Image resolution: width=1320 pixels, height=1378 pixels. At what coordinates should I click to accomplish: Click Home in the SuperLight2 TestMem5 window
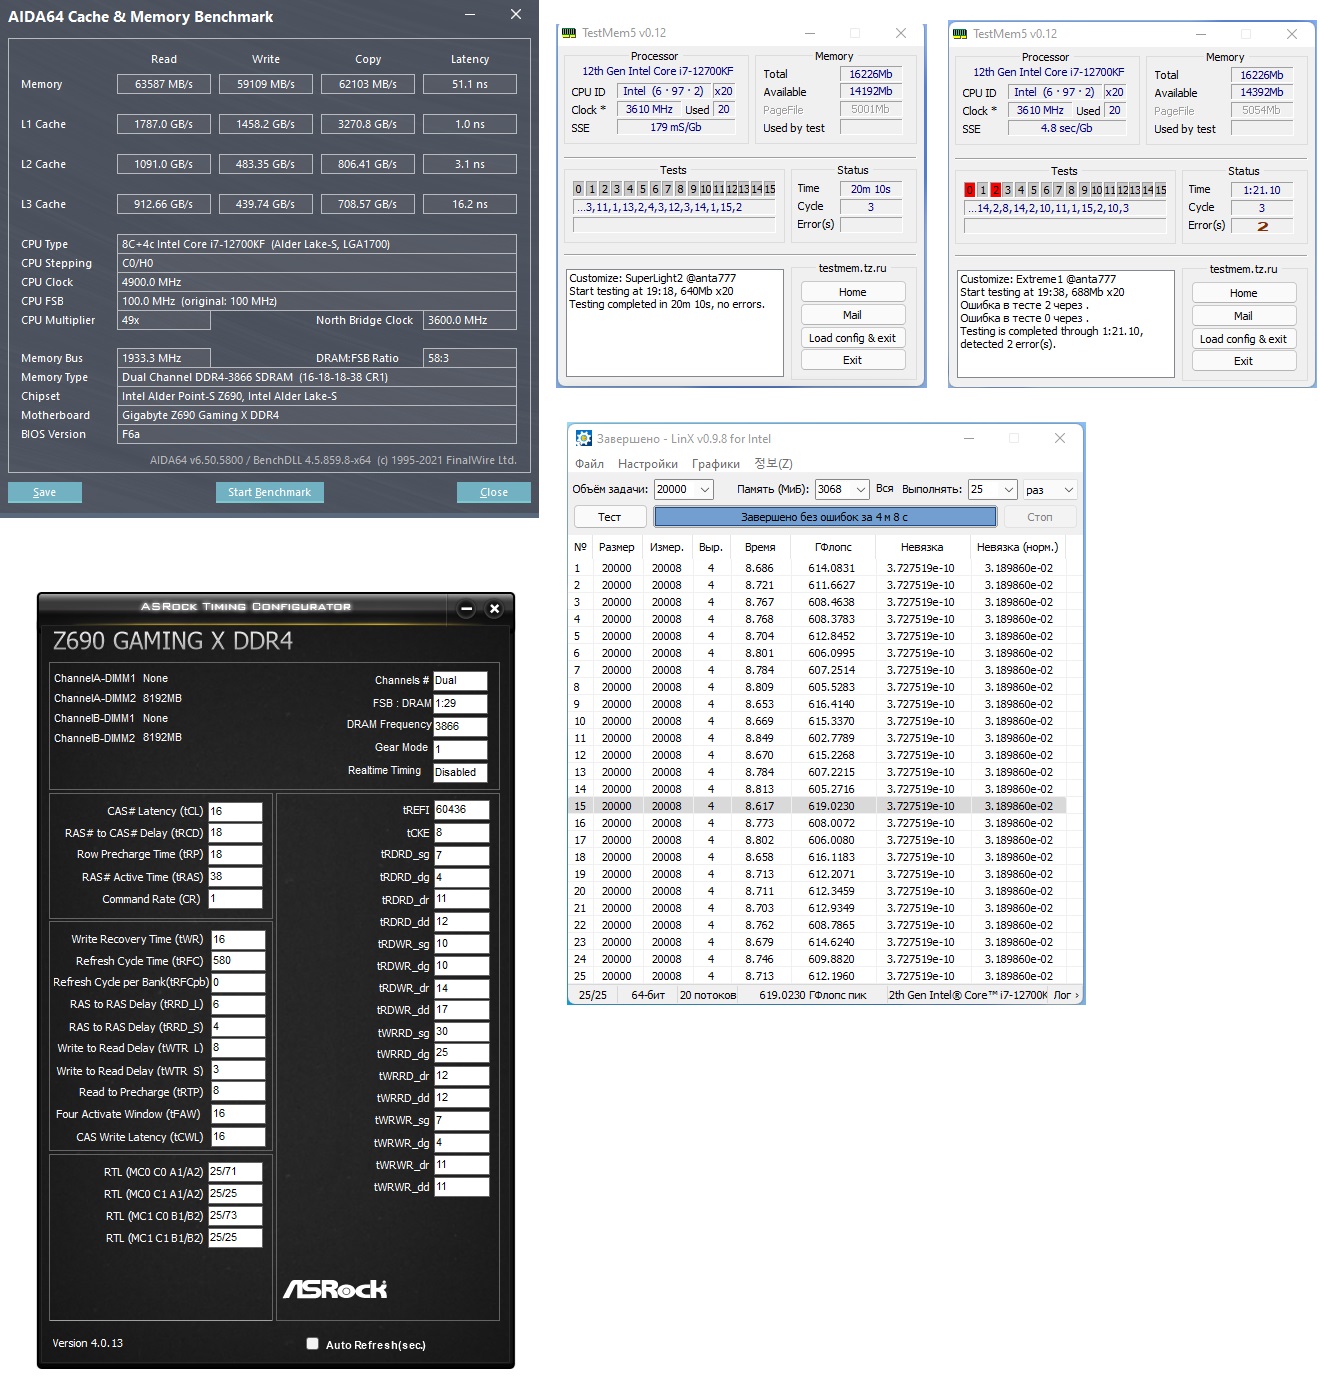pyautogui.click(x=853, y=292)
